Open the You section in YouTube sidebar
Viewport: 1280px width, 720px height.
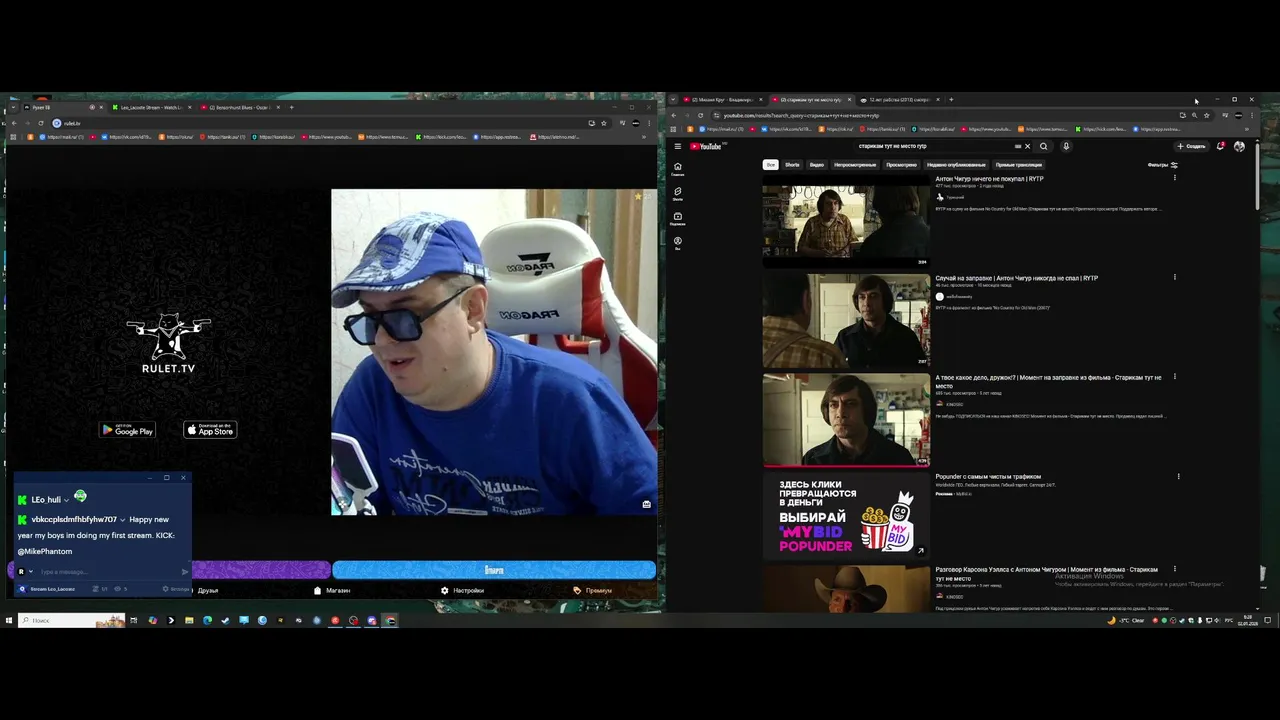677,242
